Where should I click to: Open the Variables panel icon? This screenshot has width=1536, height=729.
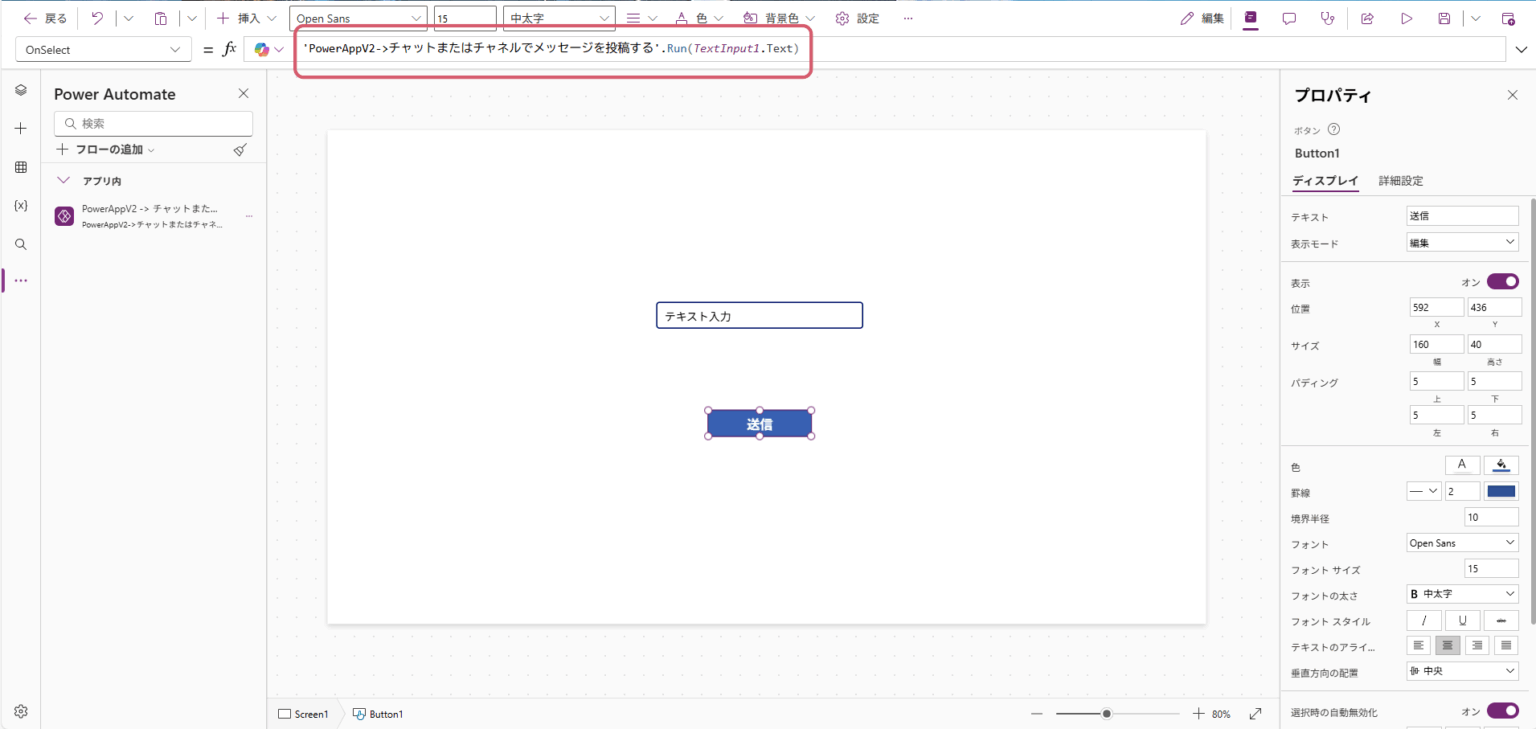(20, 205)
